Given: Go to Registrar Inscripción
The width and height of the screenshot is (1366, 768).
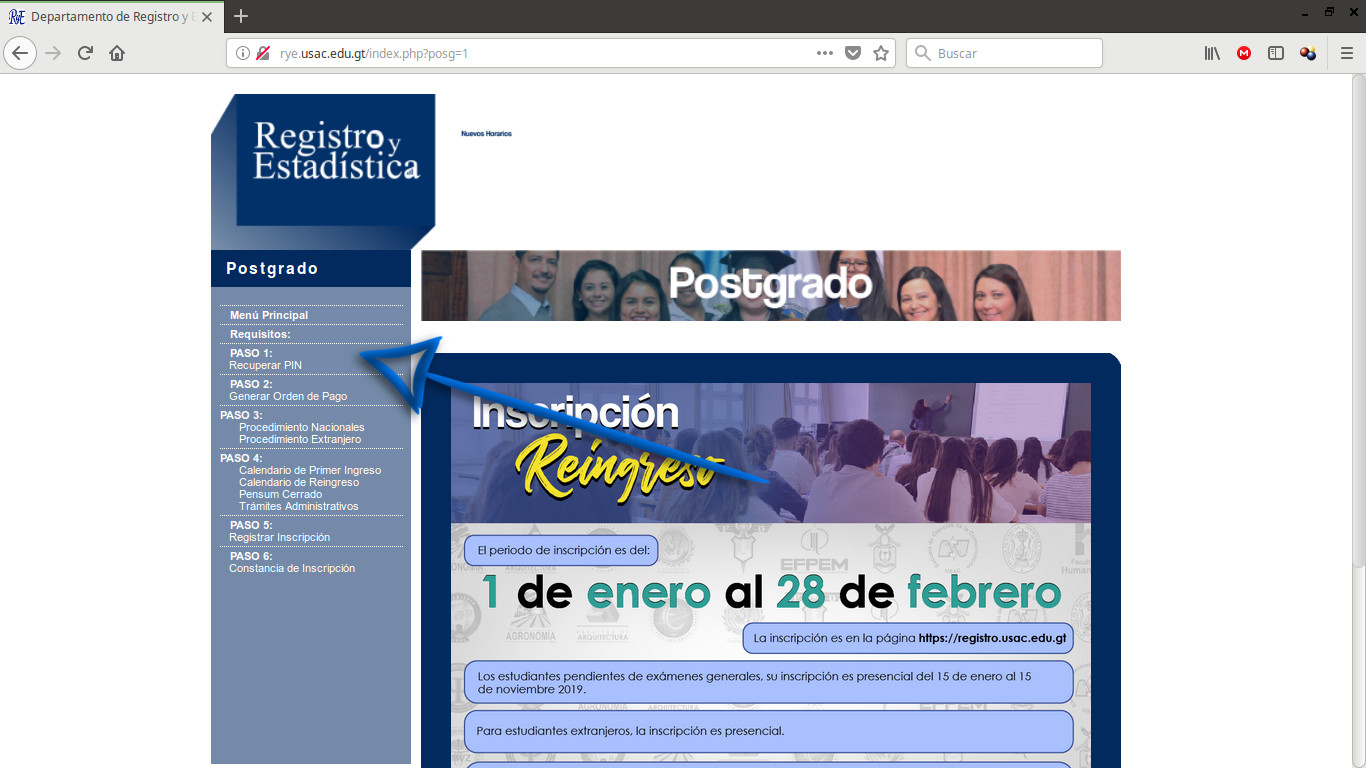Looking at the screenshot, I should 279,537.
